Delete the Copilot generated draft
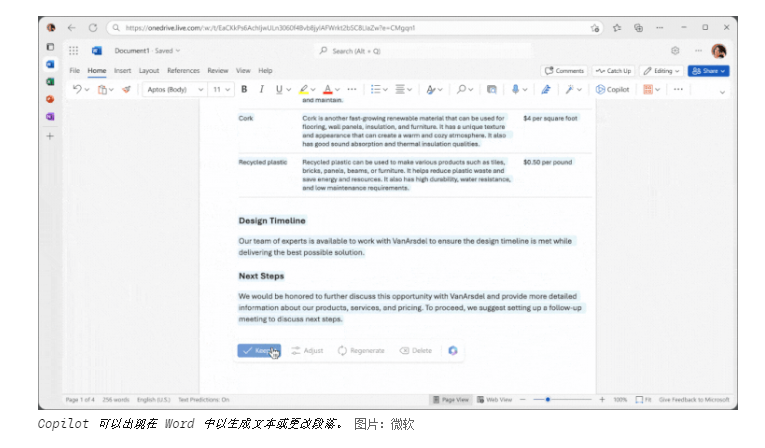Viewport: 765px width, 448px height. 416,350
